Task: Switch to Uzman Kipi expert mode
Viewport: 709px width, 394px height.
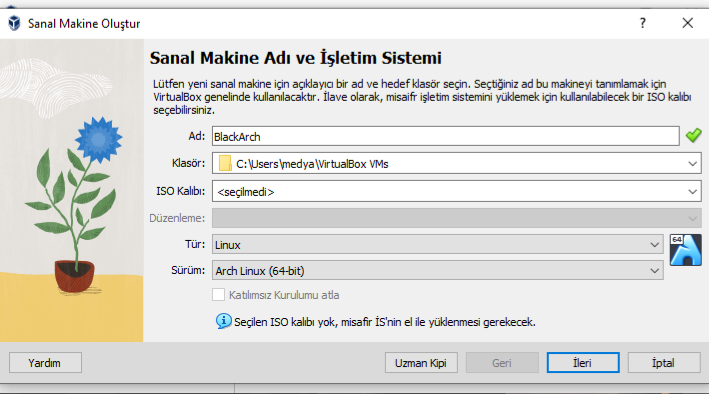Action: tap(421, 363)
